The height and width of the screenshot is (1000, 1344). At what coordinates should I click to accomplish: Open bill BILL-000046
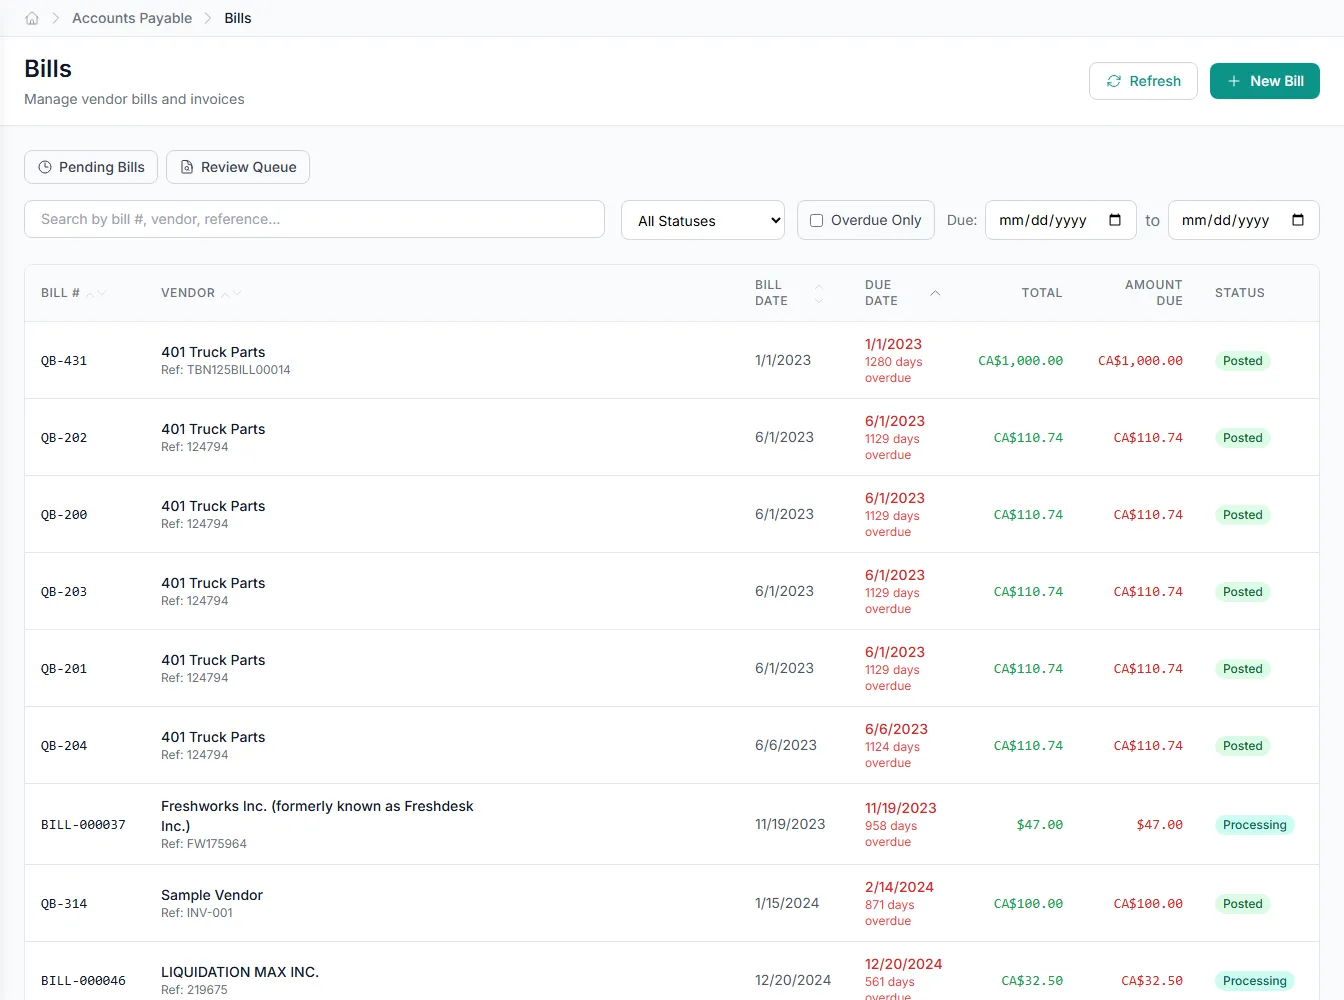(83, 981)
